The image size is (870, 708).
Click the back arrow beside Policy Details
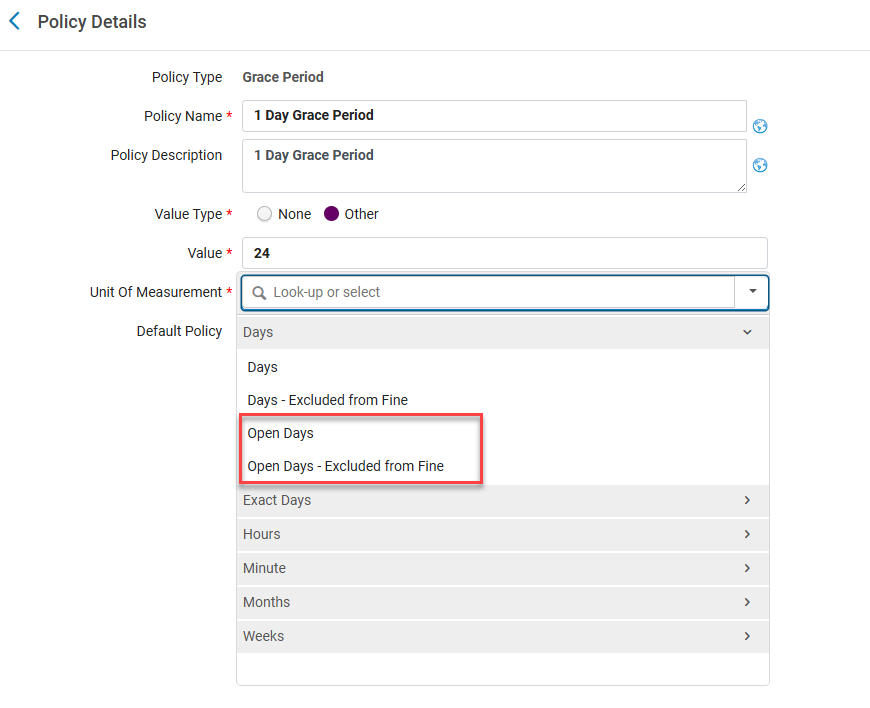pos(14,21)
